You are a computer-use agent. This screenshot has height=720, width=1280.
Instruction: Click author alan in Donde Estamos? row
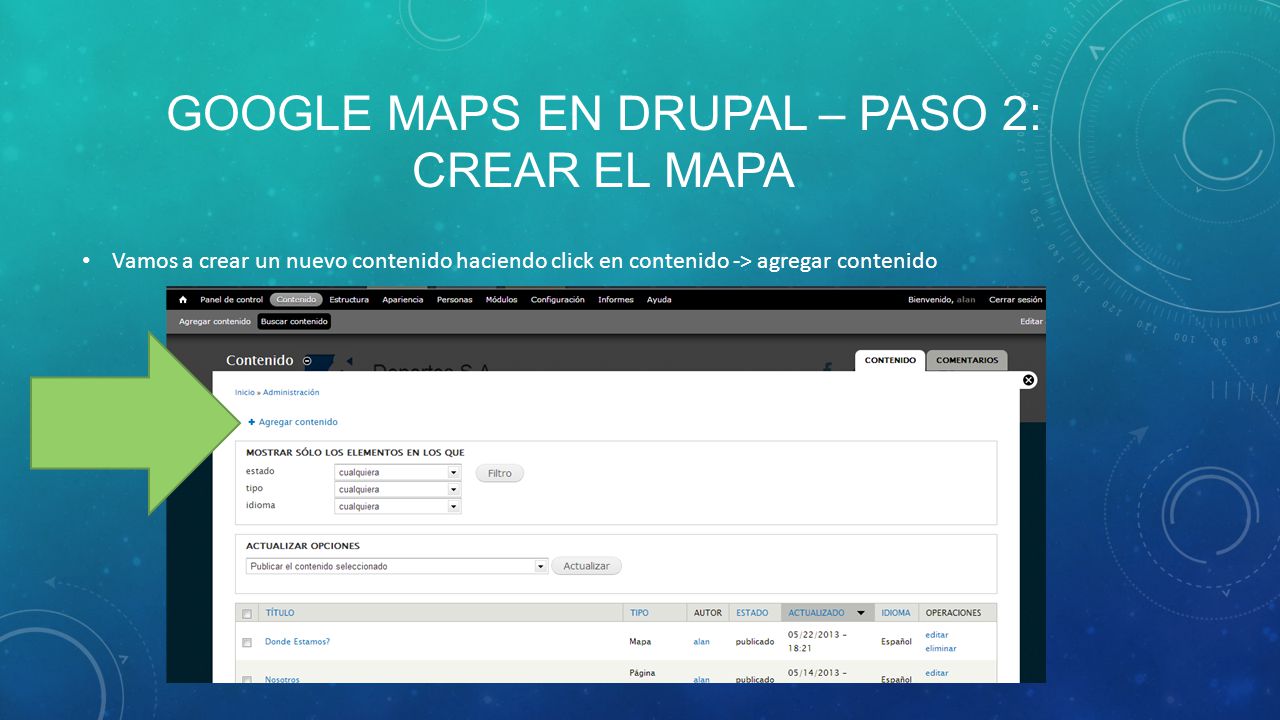pos(701,642)
